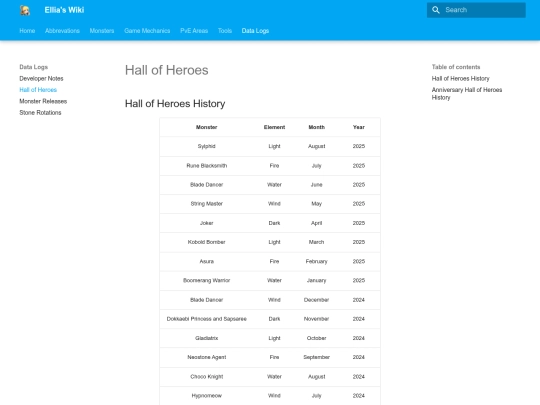
Task: Open Stone Rotations in the sidebar
Action: pos(40,113)
